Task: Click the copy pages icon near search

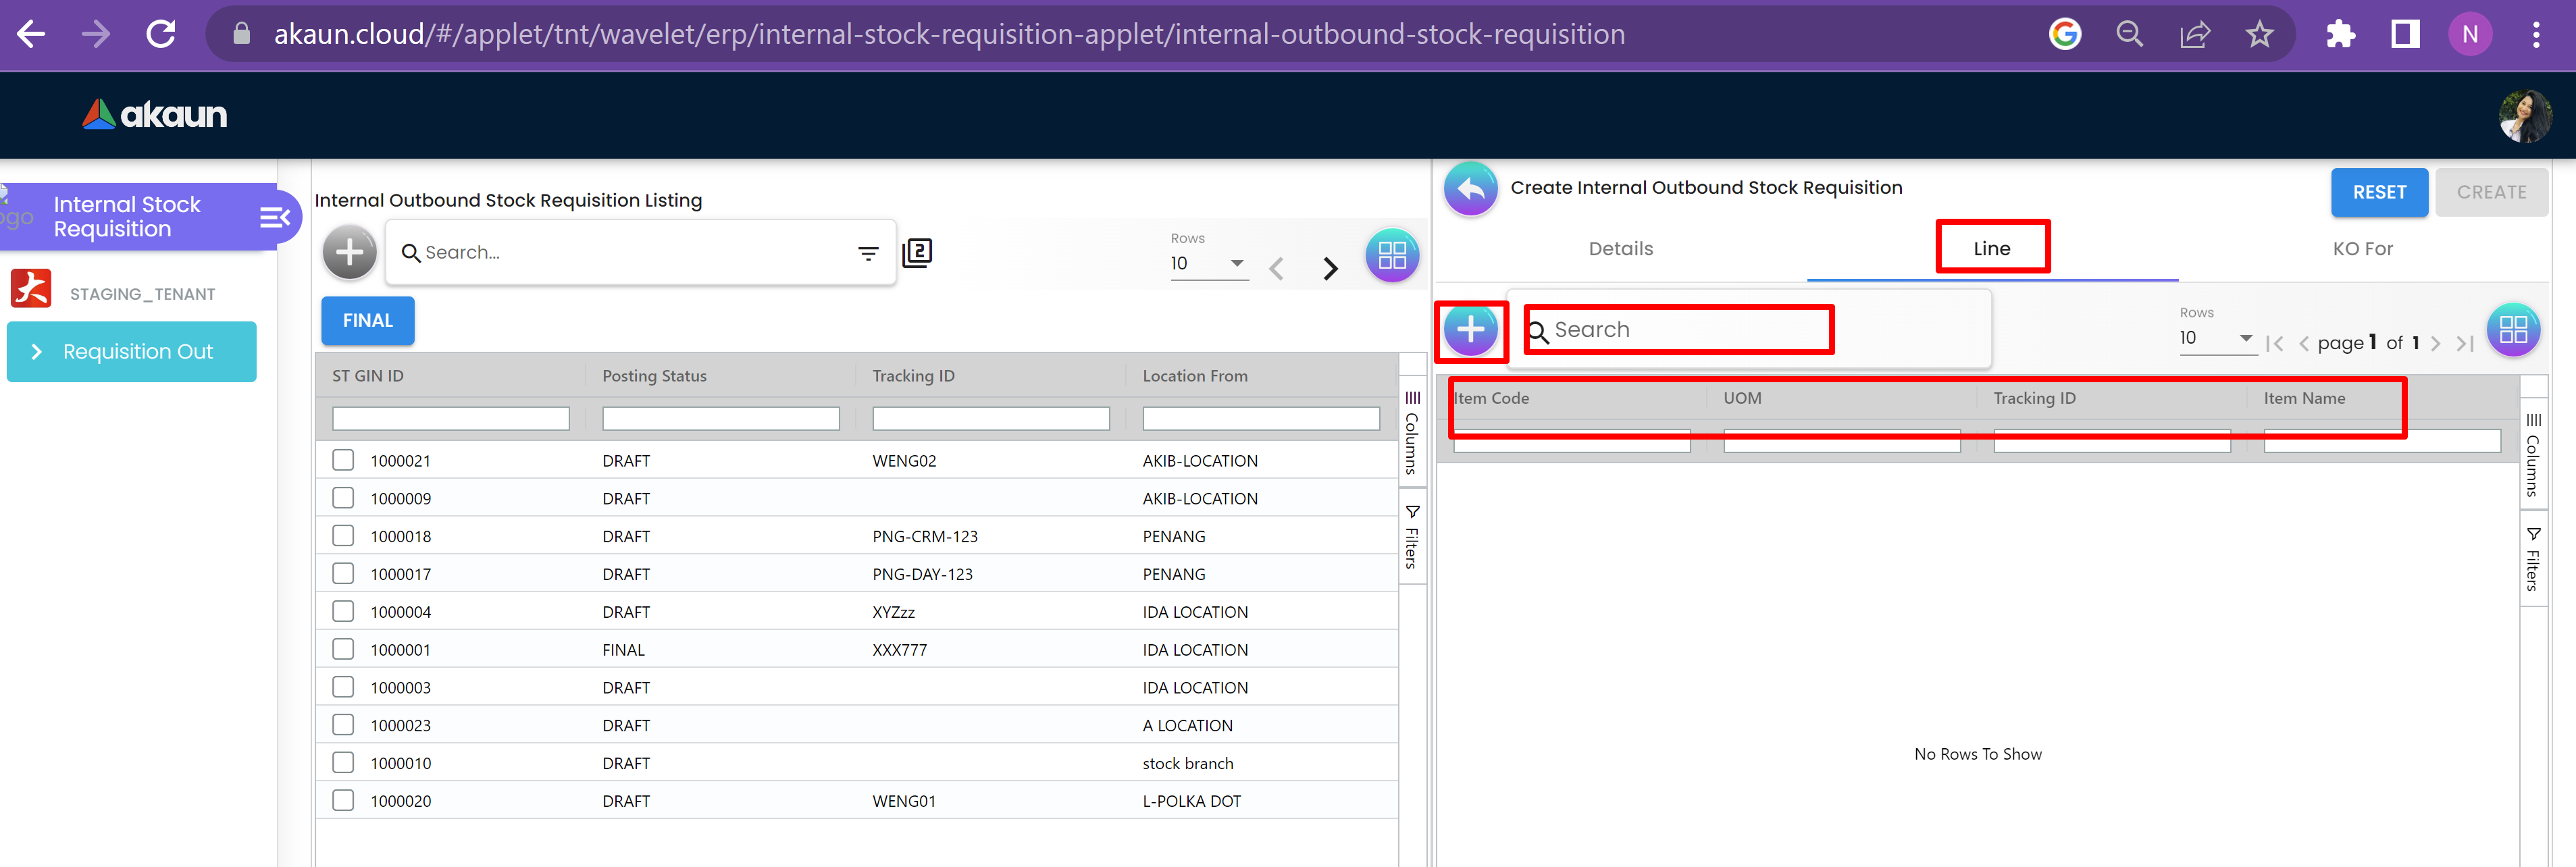Action: pyautogui.click(x=917, y=253)
